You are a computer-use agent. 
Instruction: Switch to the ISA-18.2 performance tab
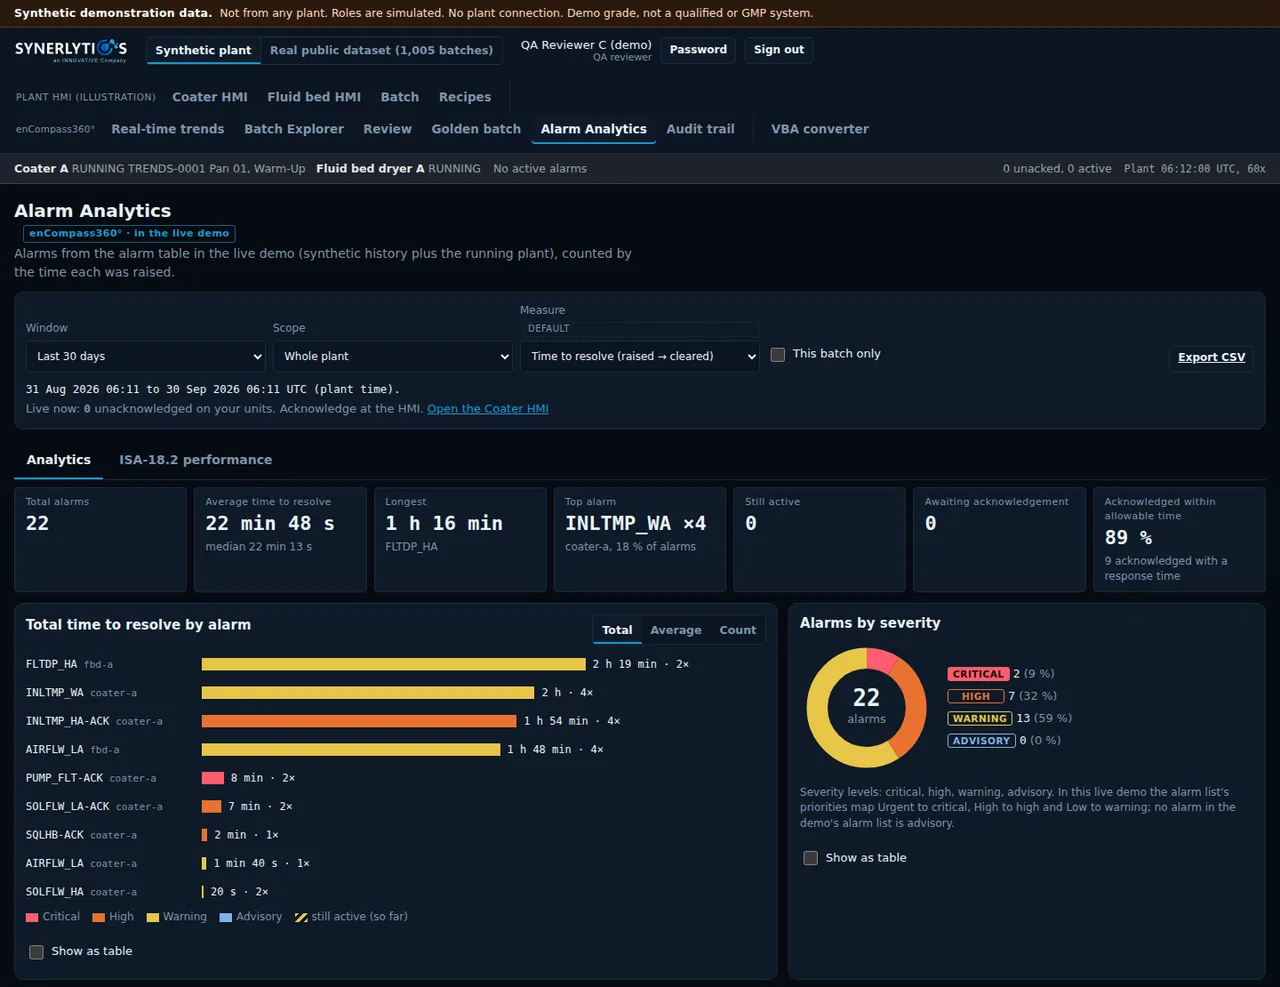[x=196, y=460]
